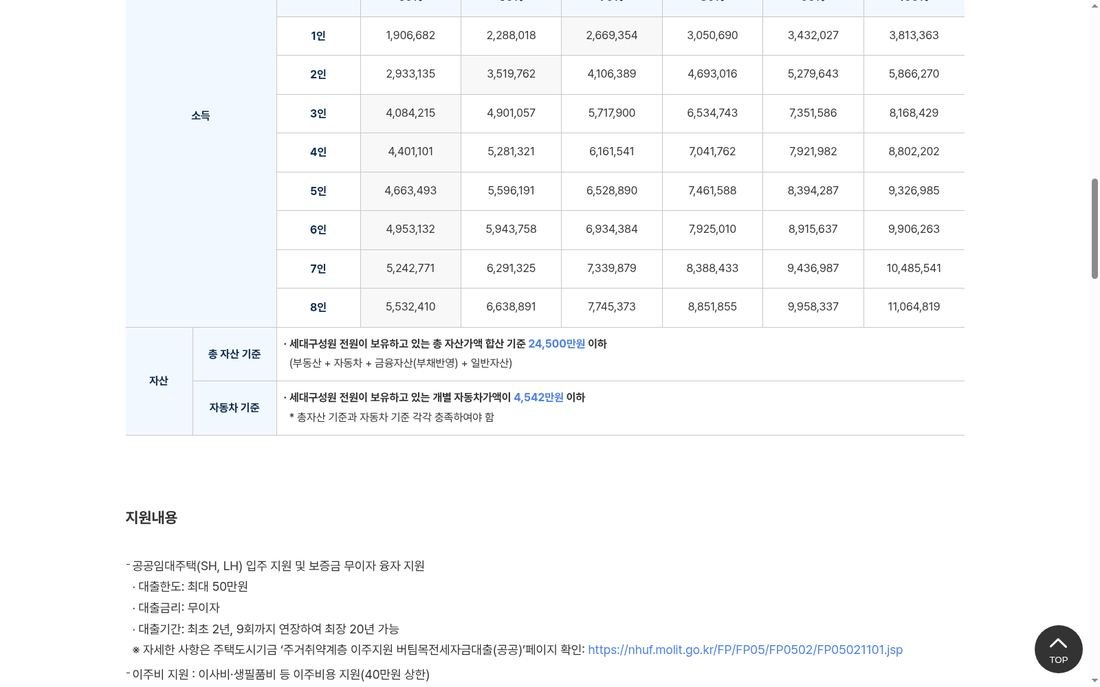The height and width of the screenshot is (687, 1100).
Task: Click cell value 2,669,354
Action: 612,35
